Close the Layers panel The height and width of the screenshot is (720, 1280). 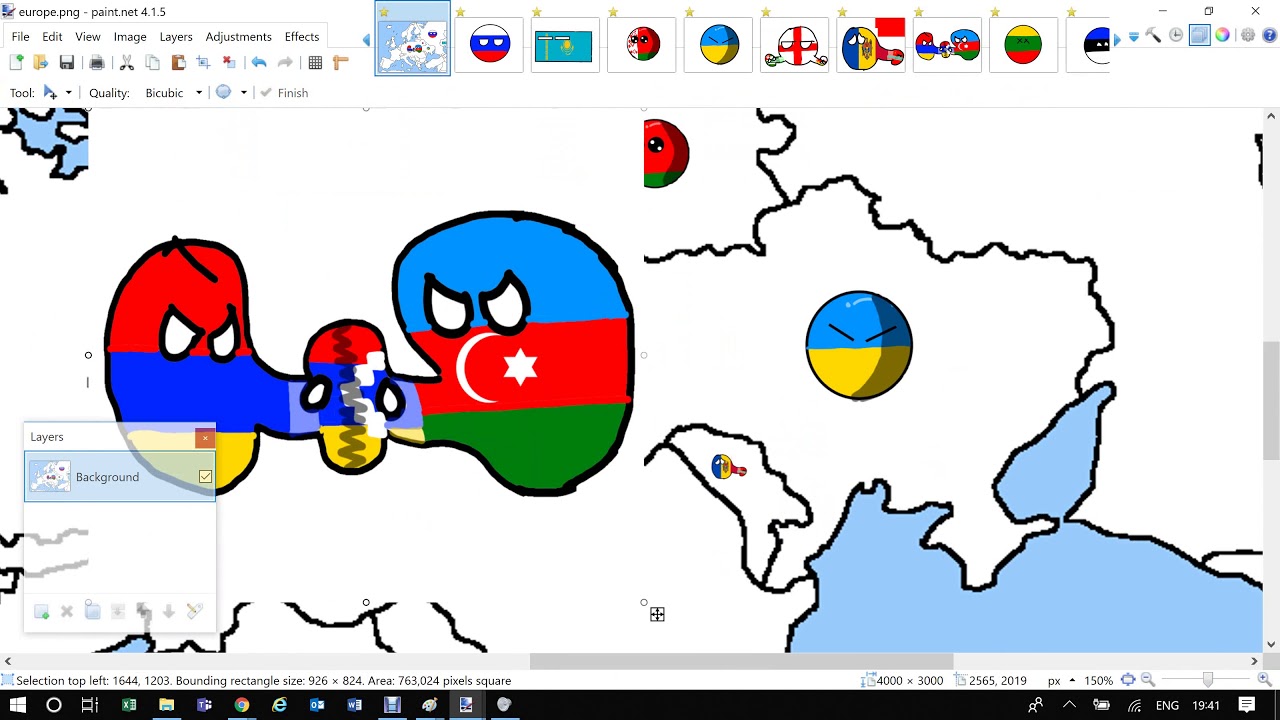[205, 437]
